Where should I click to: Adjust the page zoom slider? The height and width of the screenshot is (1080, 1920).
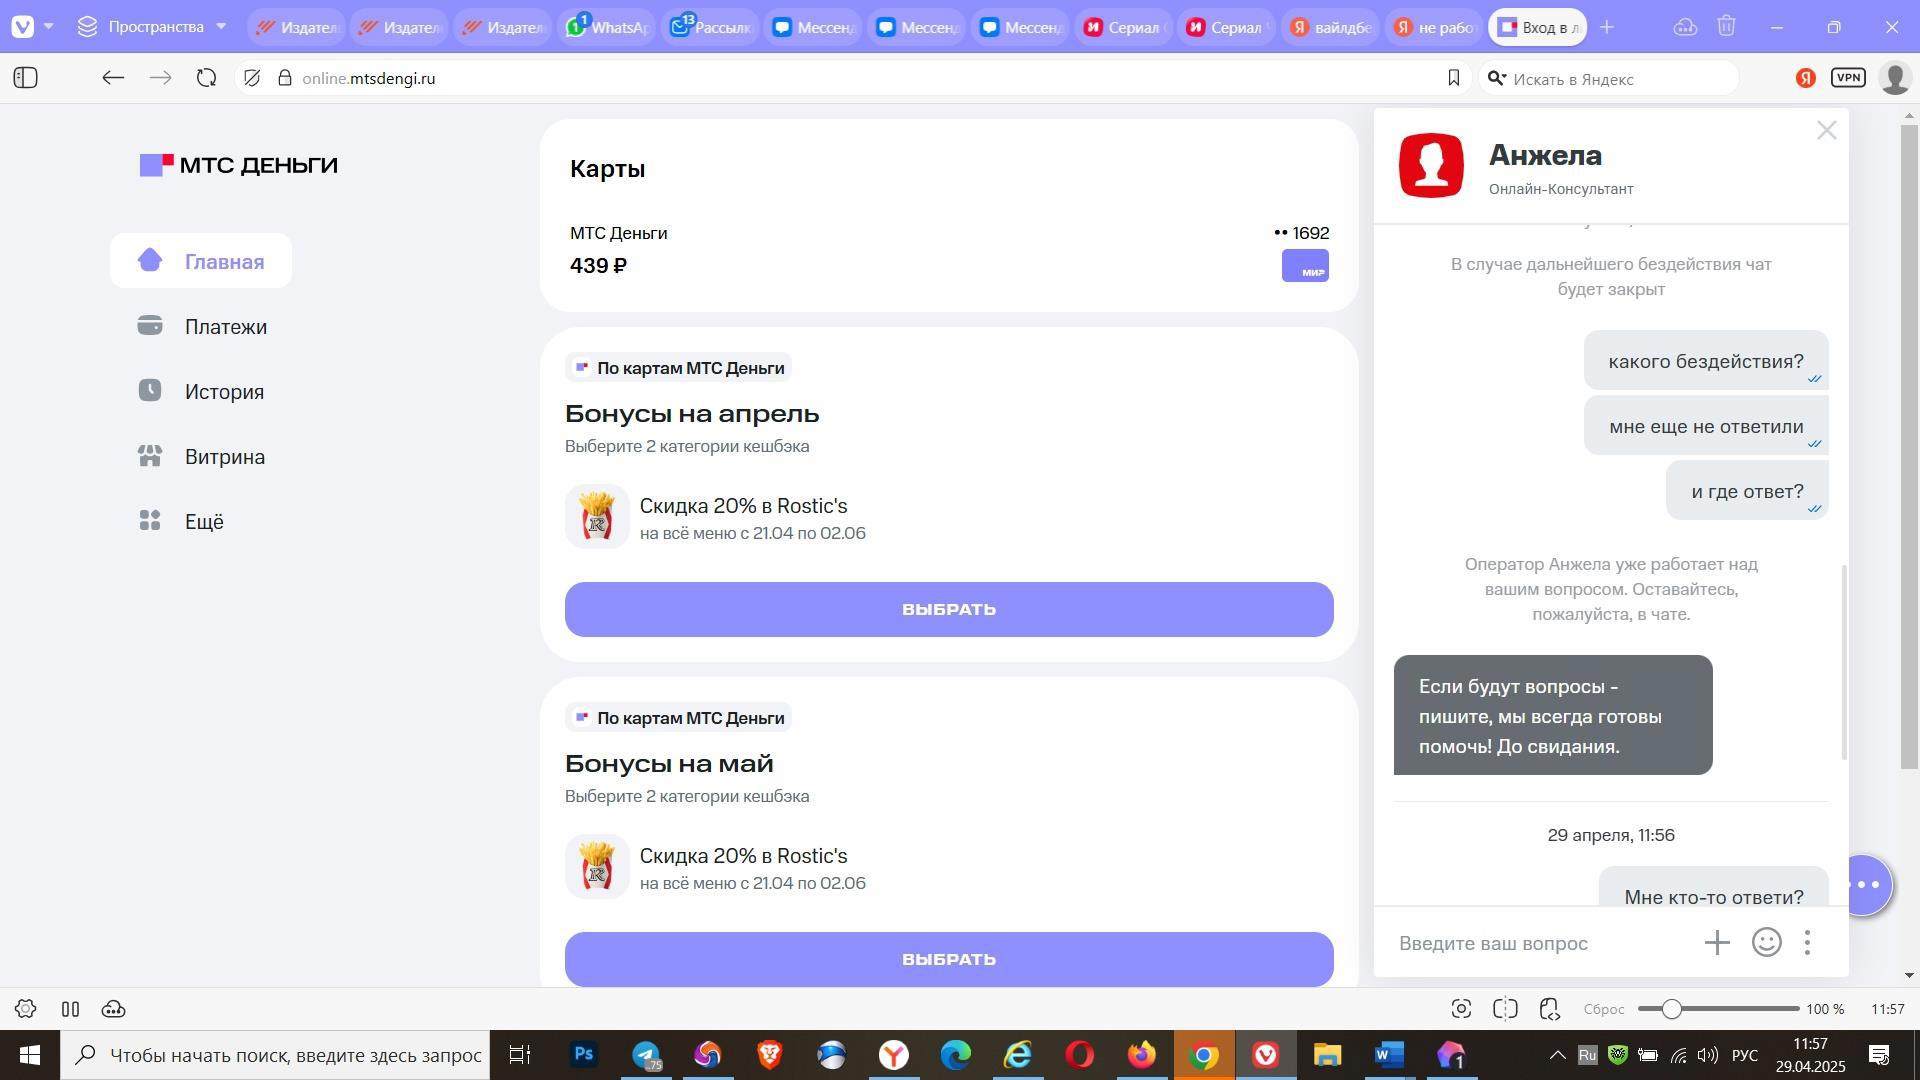tap(1671, 1009)
